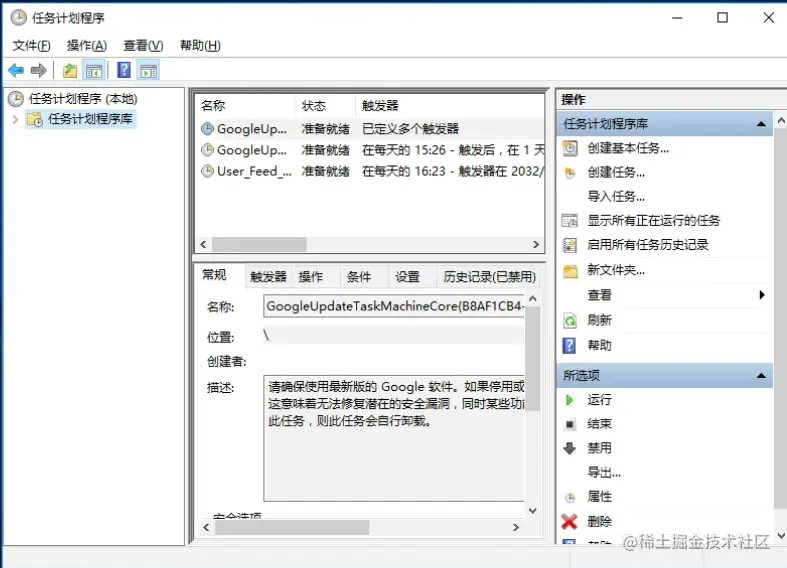Switch to the 历史记录(已禁用) tab
The height and width of the screenshot is (568, 787).
coord(489,276)
